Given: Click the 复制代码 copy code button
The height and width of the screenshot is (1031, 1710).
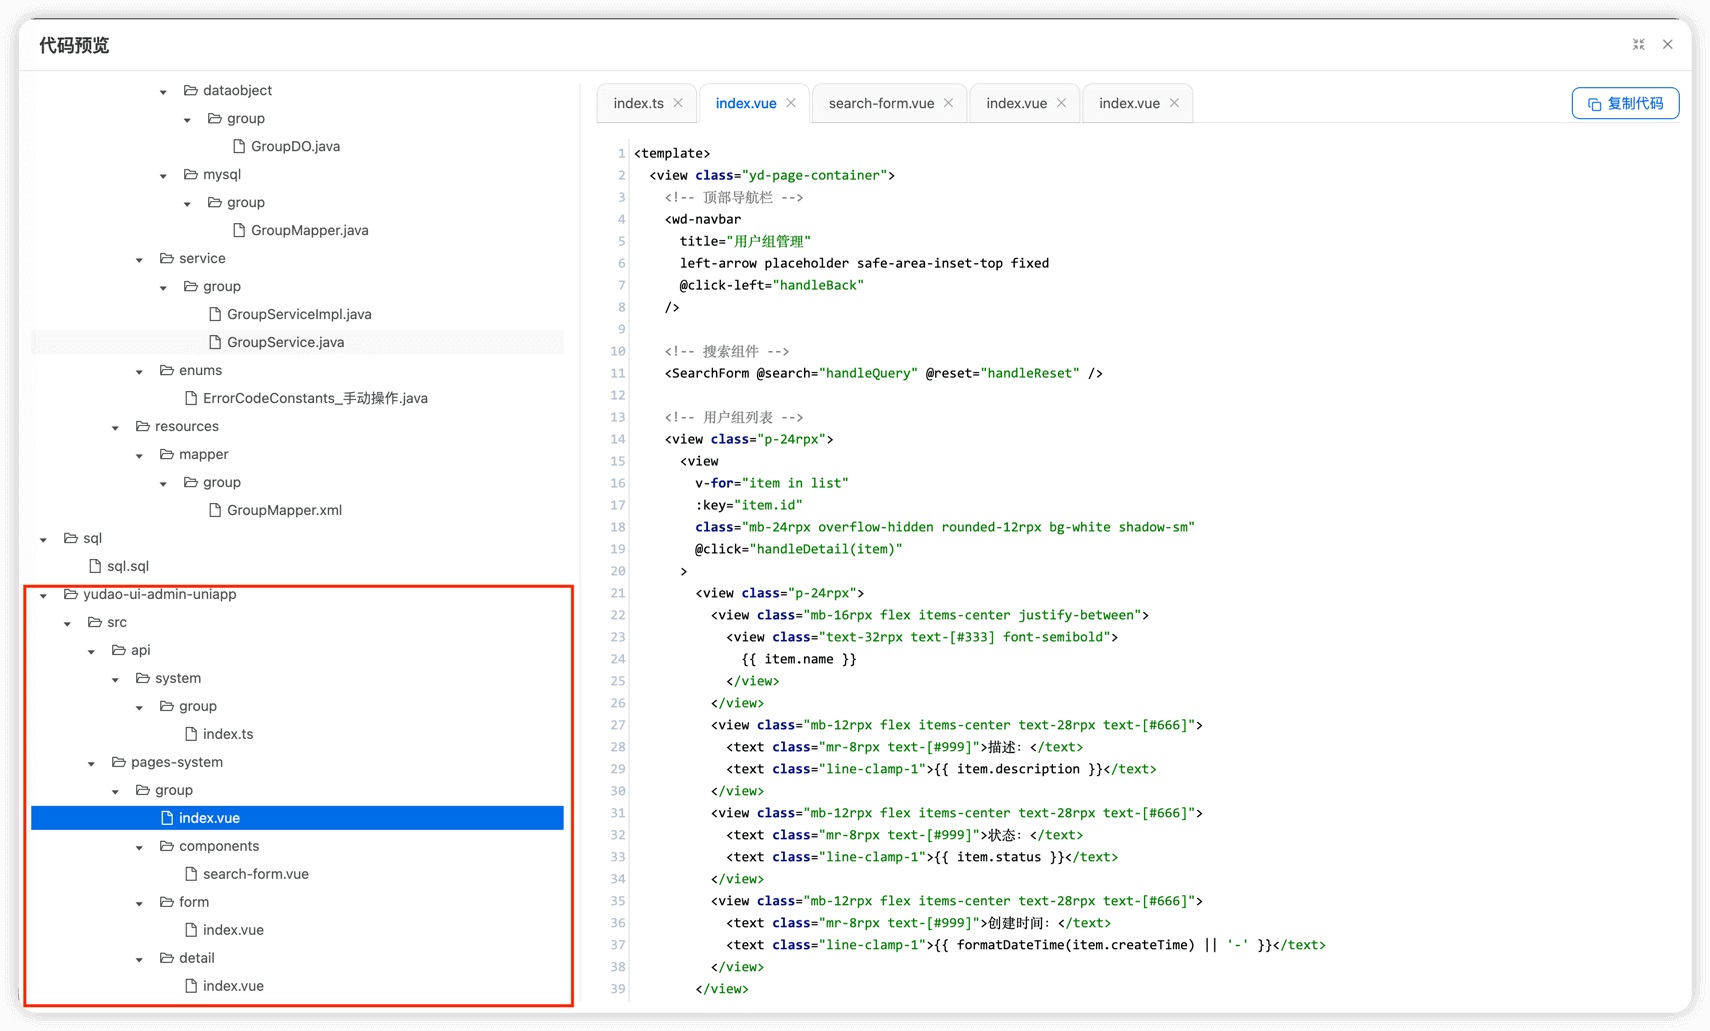Looking at the screenshot, I should tap(1625, 103).
